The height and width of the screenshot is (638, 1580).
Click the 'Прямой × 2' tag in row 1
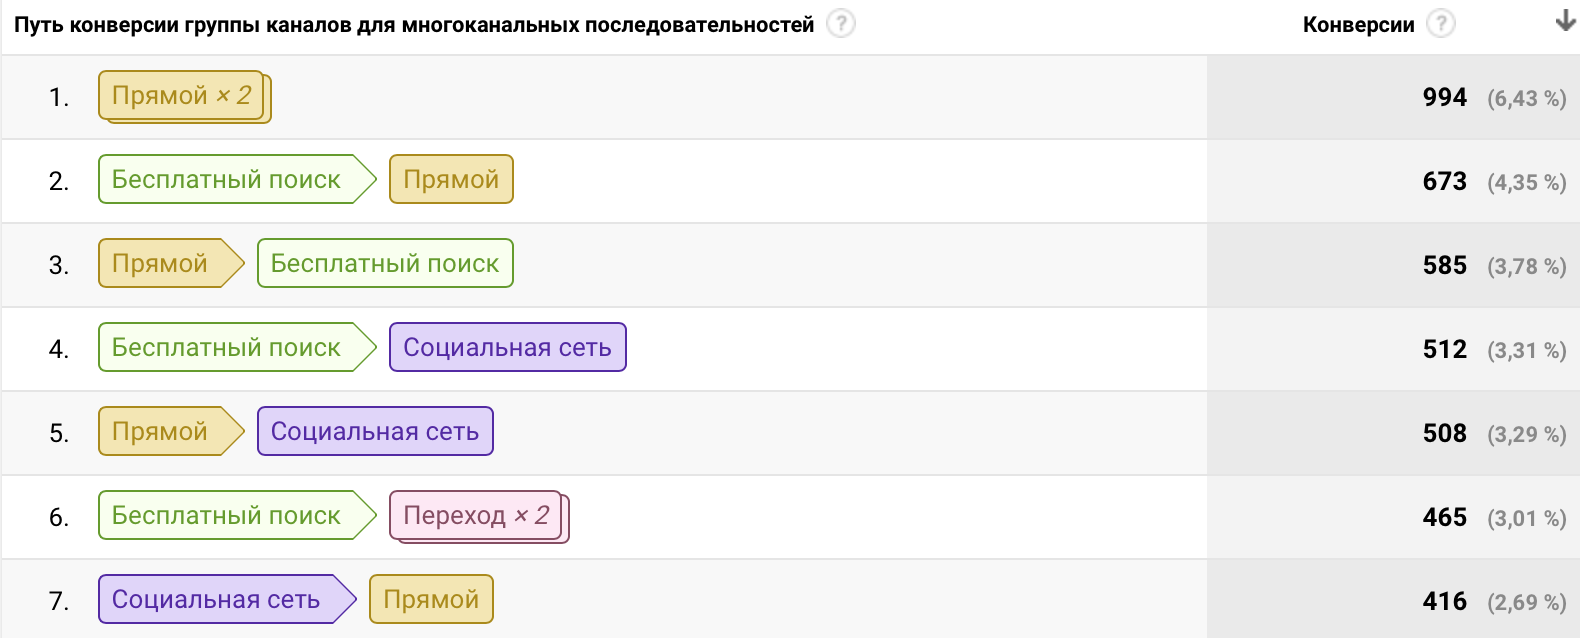[182, 96]
